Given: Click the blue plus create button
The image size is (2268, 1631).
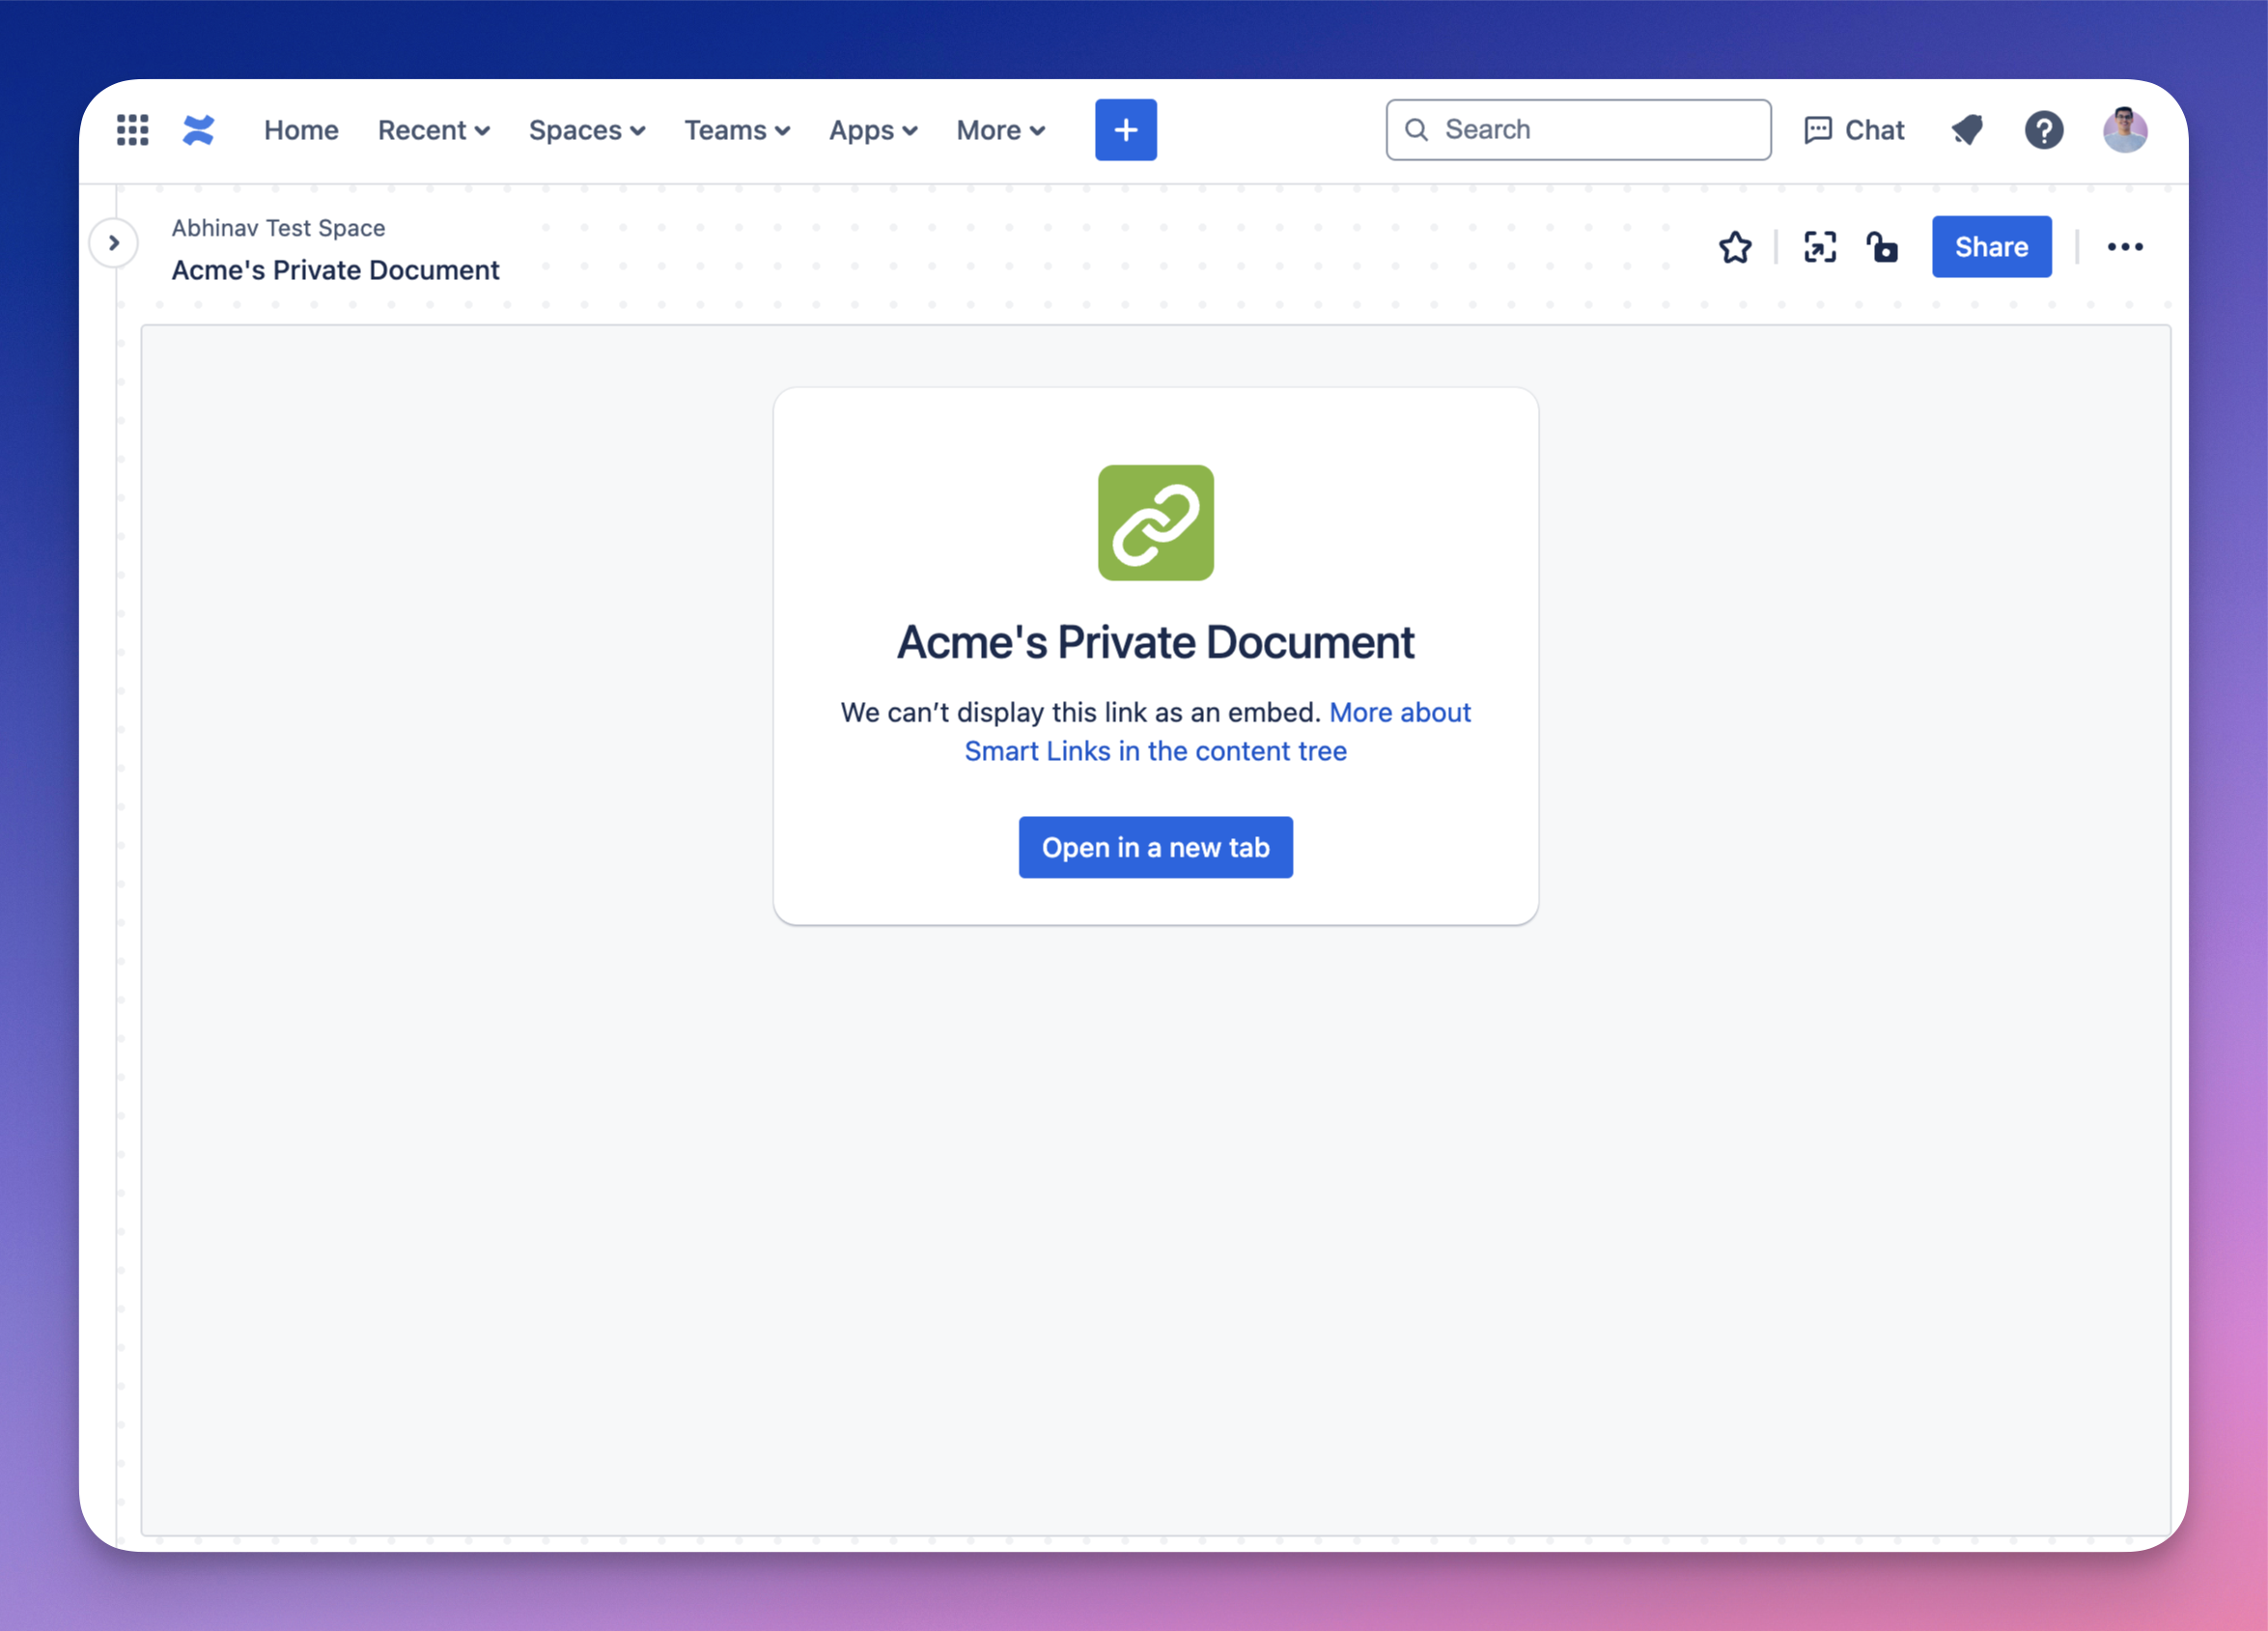Looking at the screenshot, I should 1125,130.
